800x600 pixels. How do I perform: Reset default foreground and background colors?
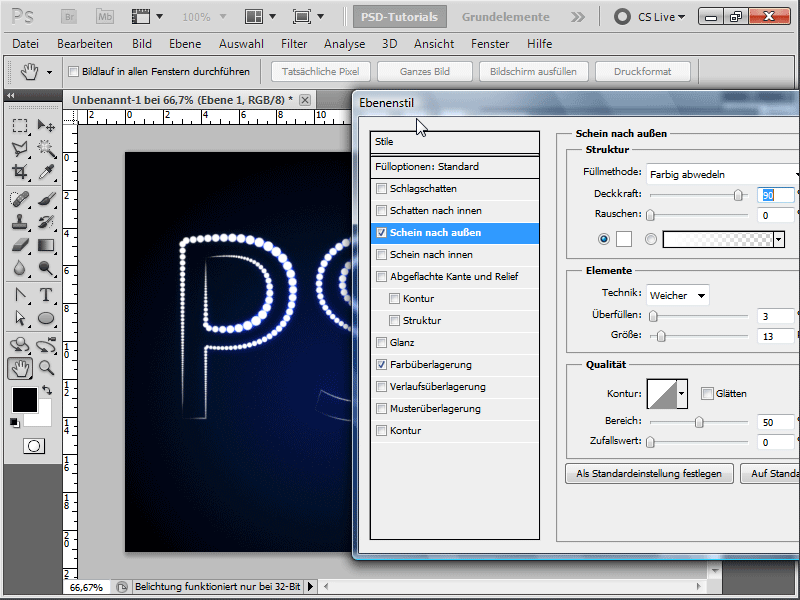[x=14, y=422]
